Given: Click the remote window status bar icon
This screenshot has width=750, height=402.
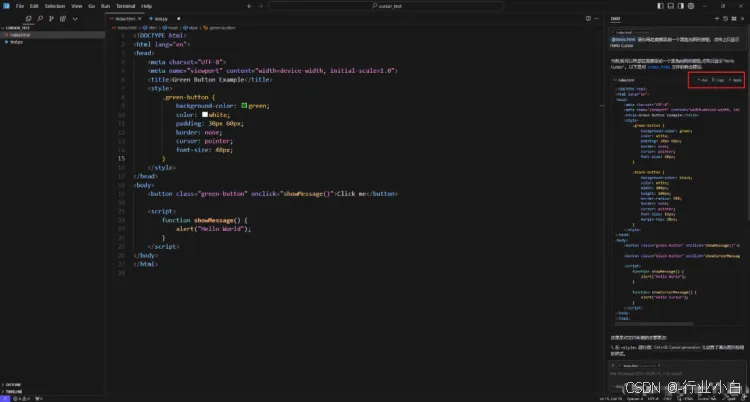Looking at the screenshot, I should pos(5,398).
